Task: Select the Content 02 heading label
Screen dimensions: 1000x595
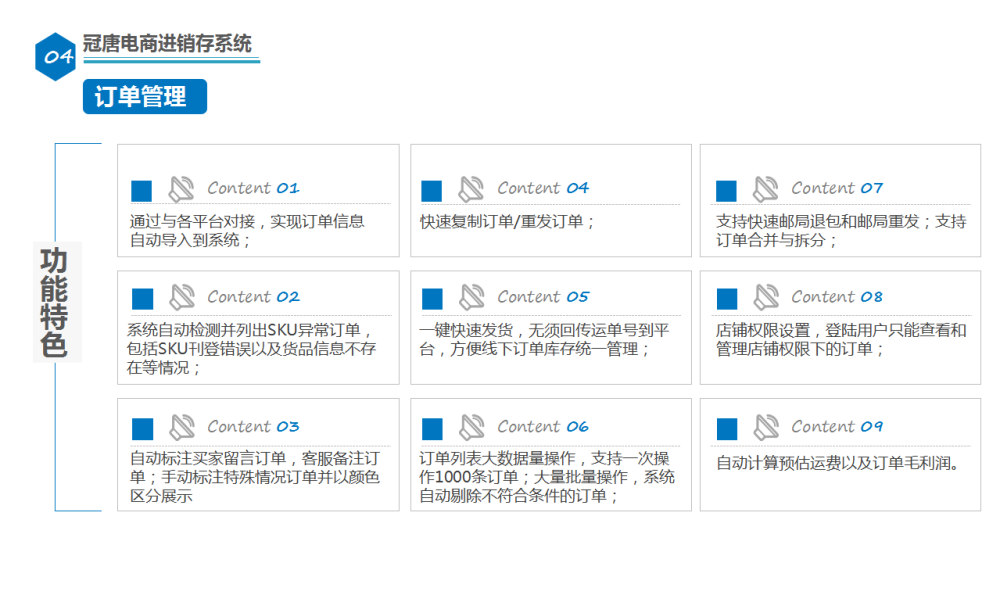Action: [253, 297]
